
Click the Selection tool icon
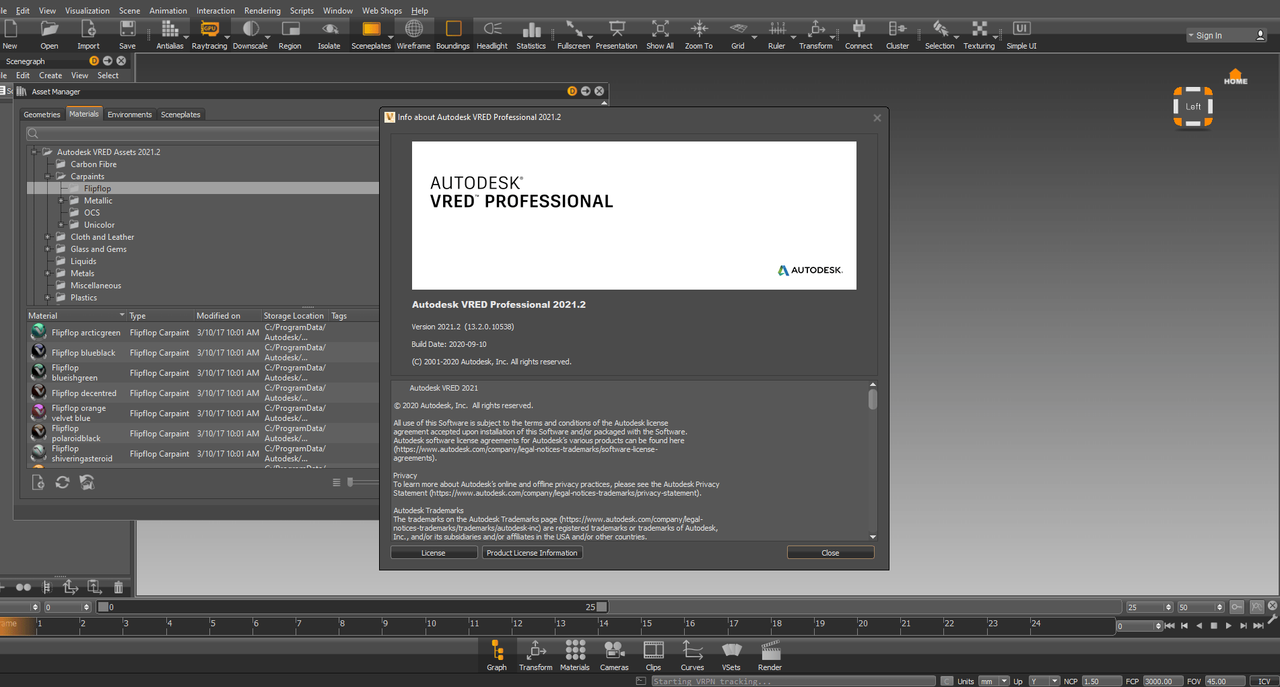pyautogui.click(x=939, y=34)
